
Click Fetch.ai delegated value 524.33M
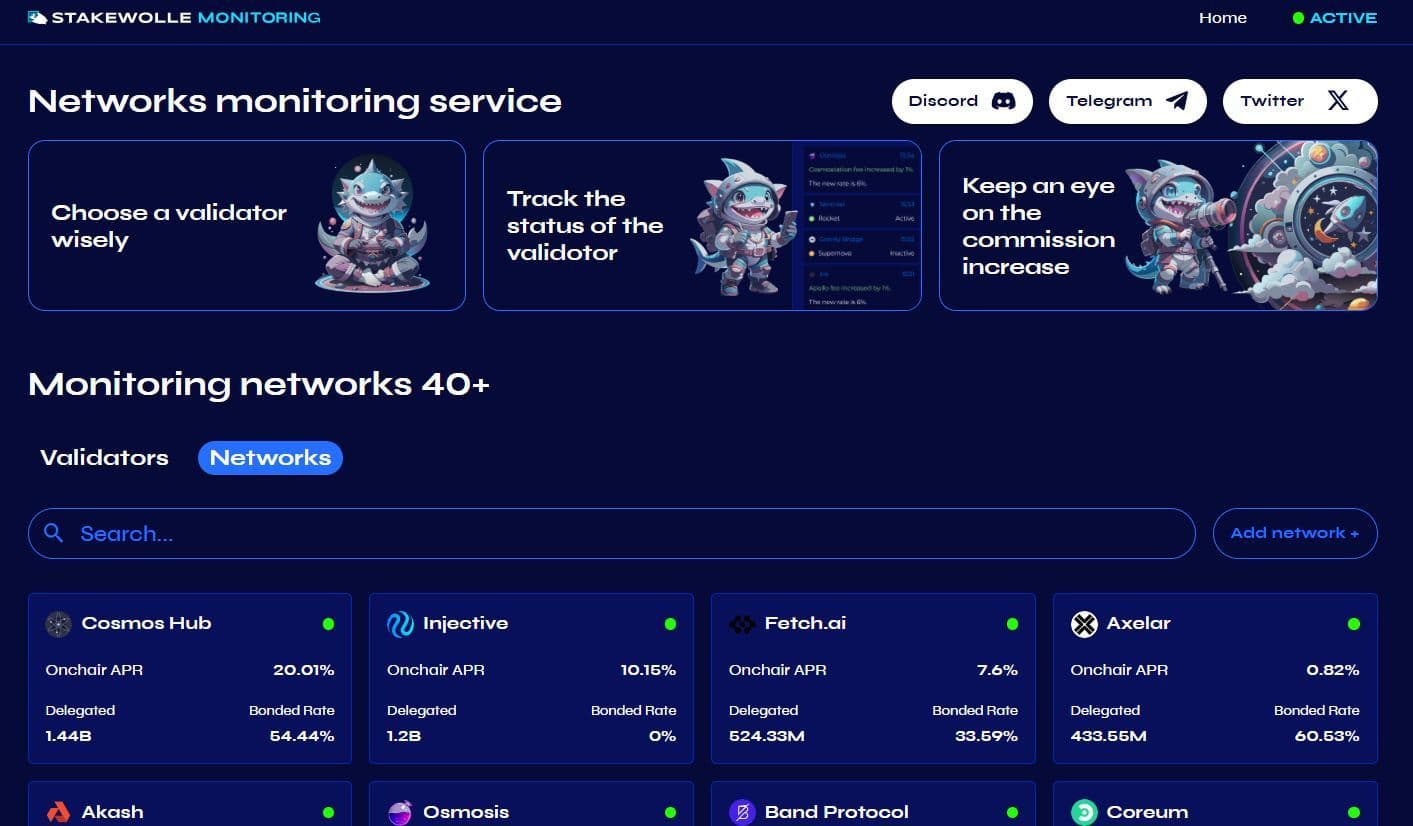click(766, 736)
